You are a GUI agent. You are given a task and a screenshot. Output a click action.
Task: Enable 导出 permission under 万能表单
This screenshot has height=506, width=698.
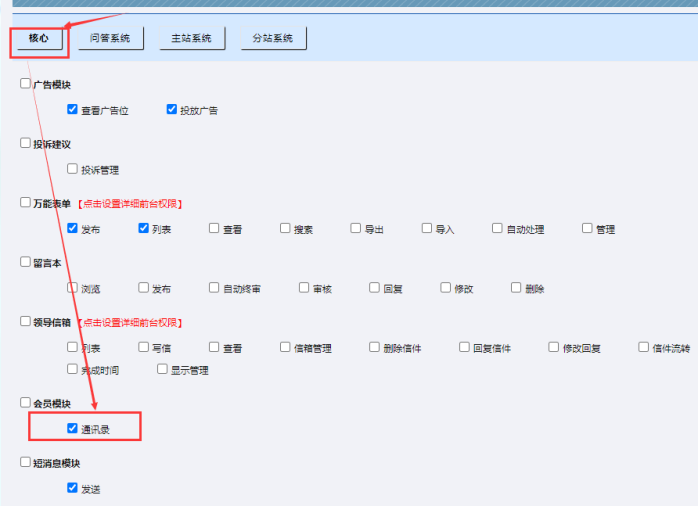(x=356, y=228)
